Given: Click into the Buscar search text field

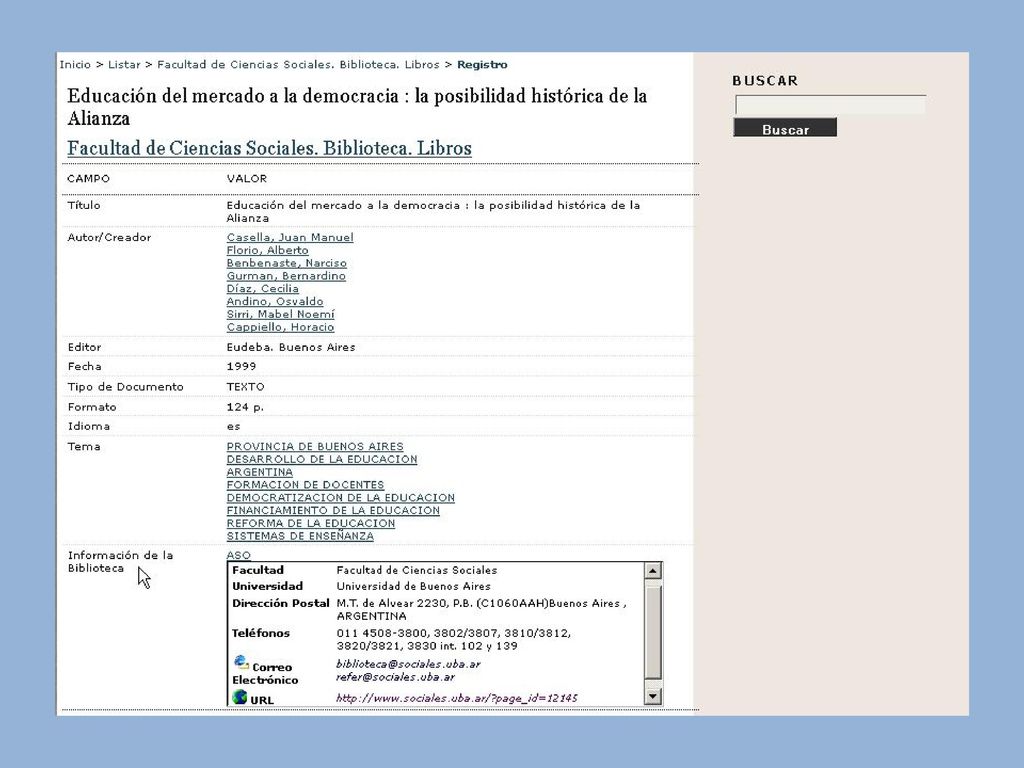Looking at the screenshot, I should (x=830, y=104).
